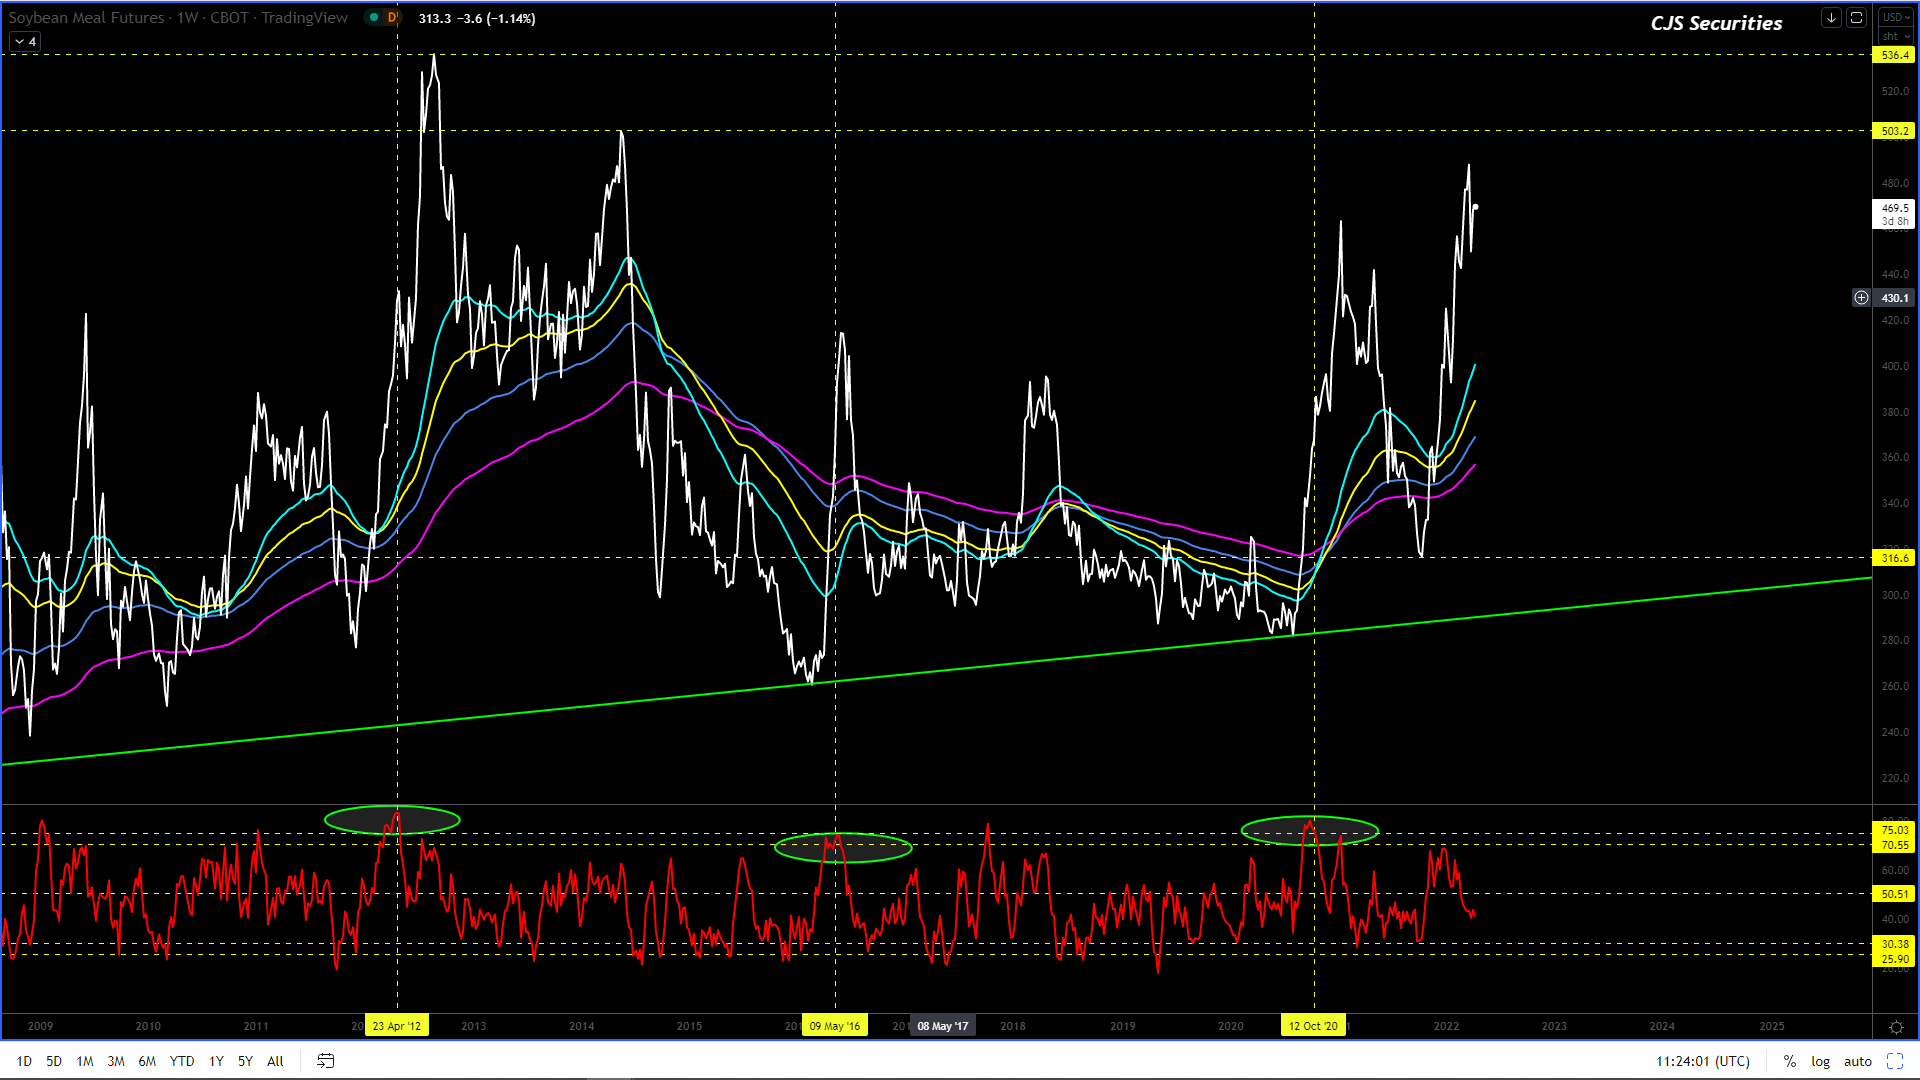
Task: Expand the collapsed indicators legend
Action: pyautogui.click(x=25, y=42)
